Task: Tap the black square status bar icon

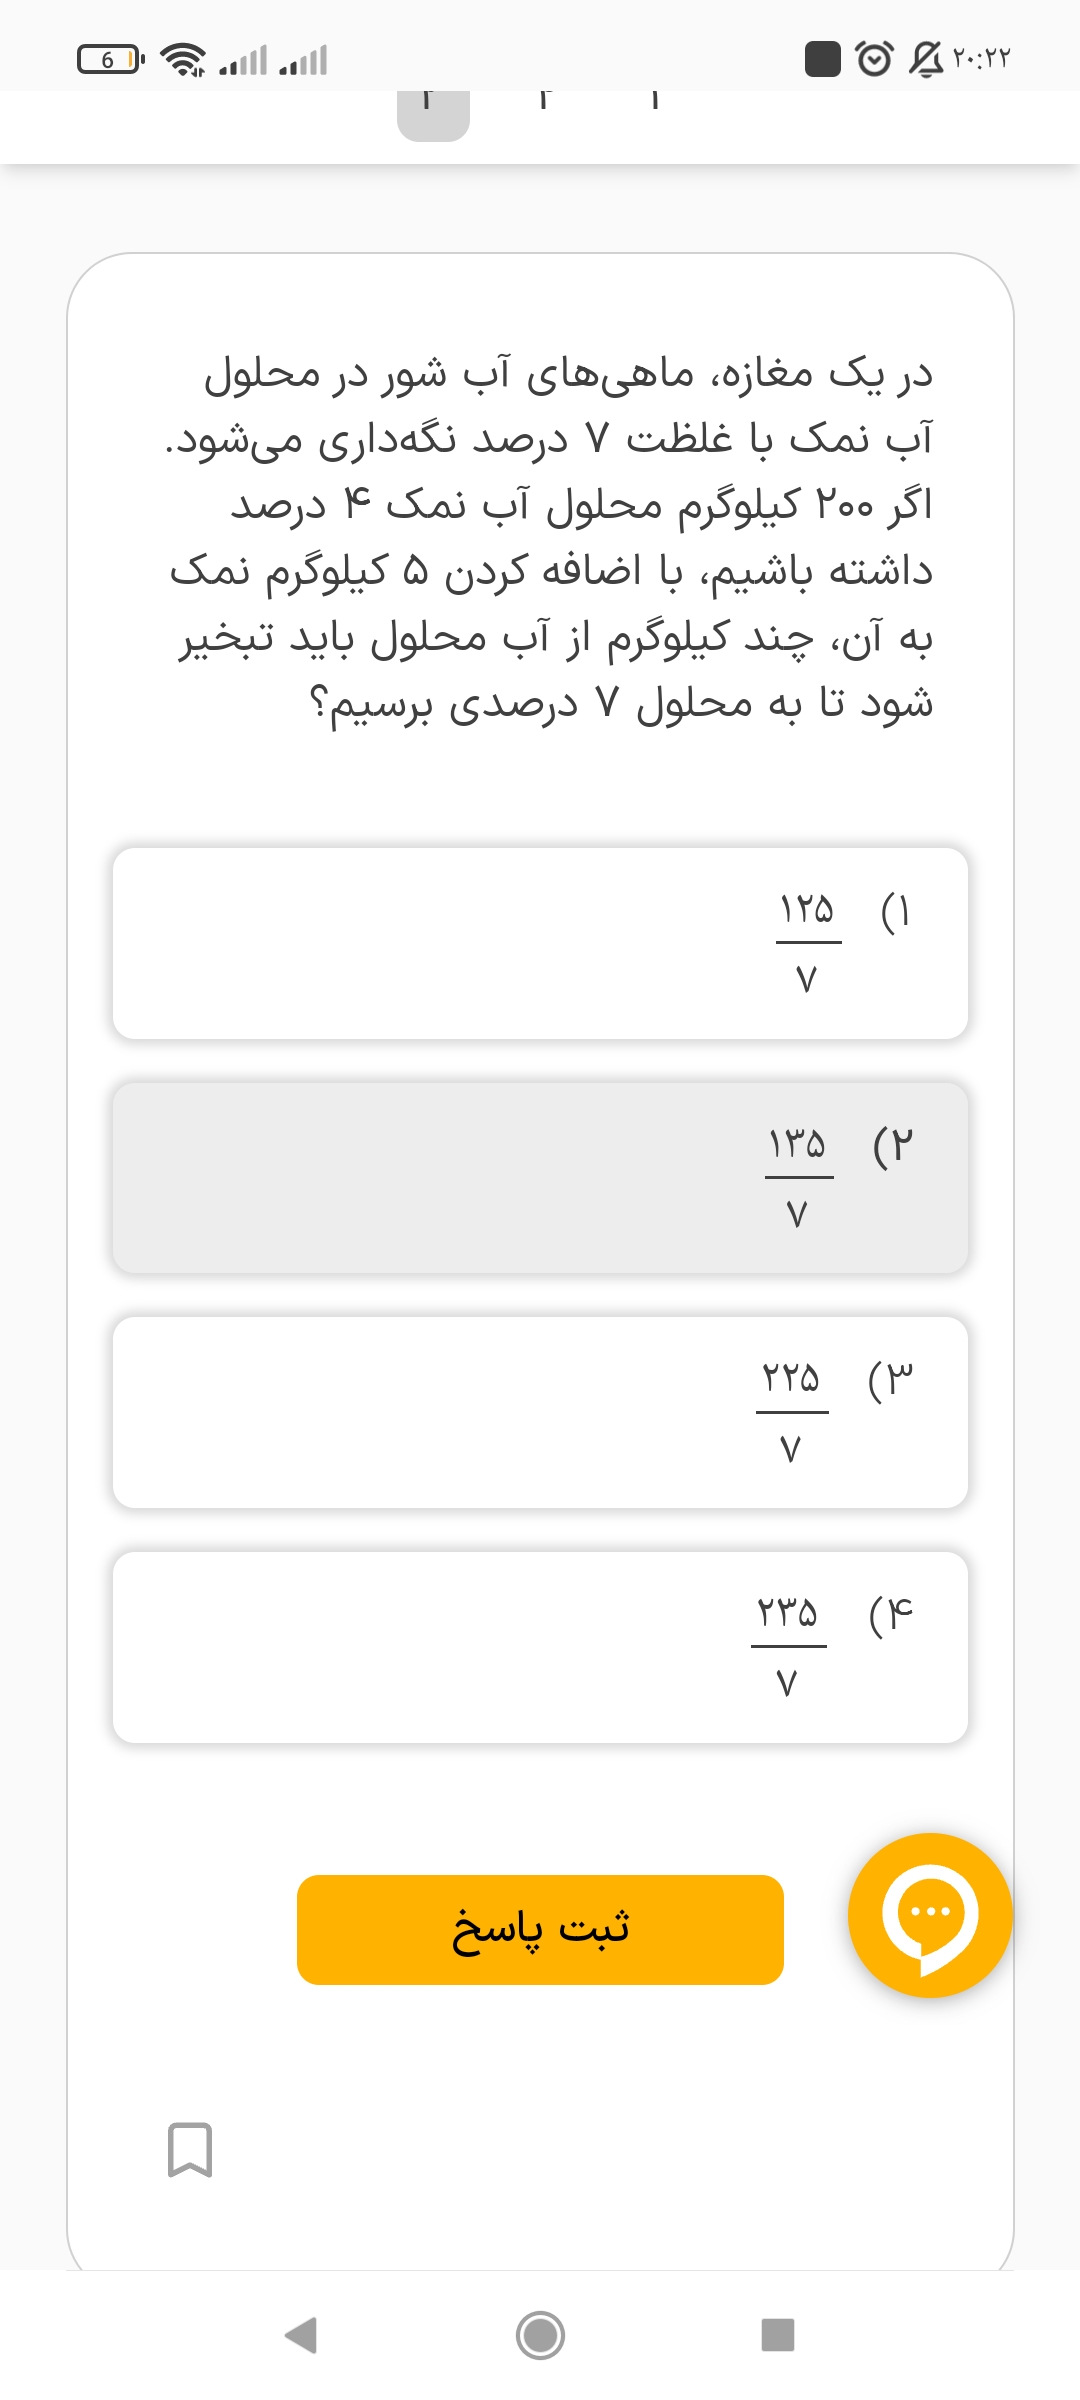Action: [823, 59]
